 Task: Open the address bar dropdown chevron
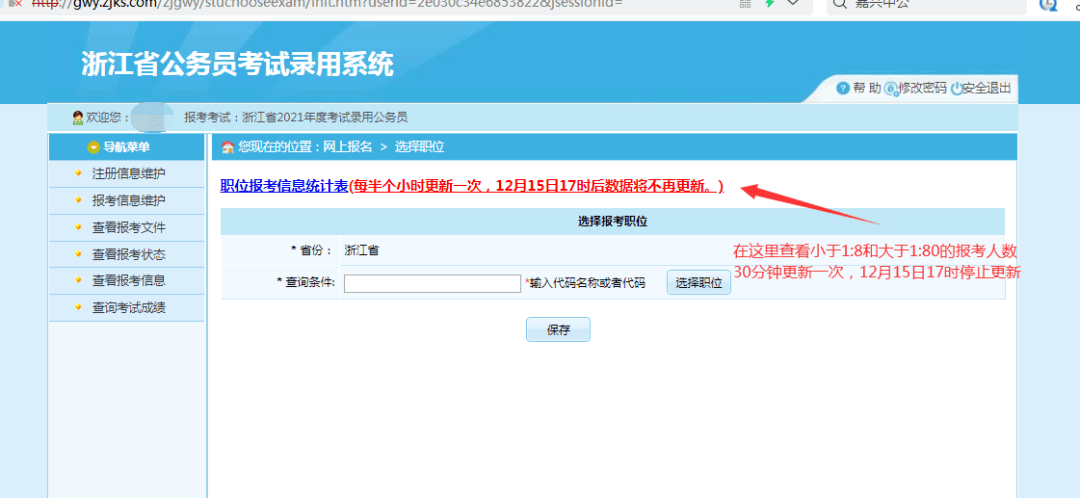point(793,3)
